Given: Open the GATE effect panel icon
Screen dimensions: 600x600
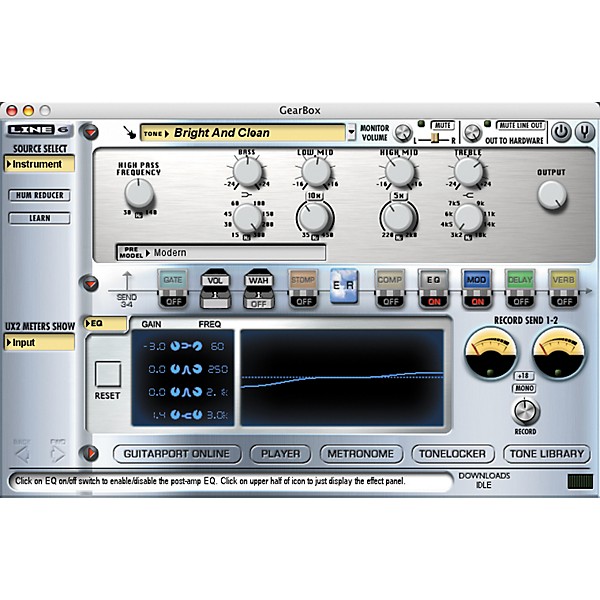Looking at the screenshot, I should tap(173, 280).
